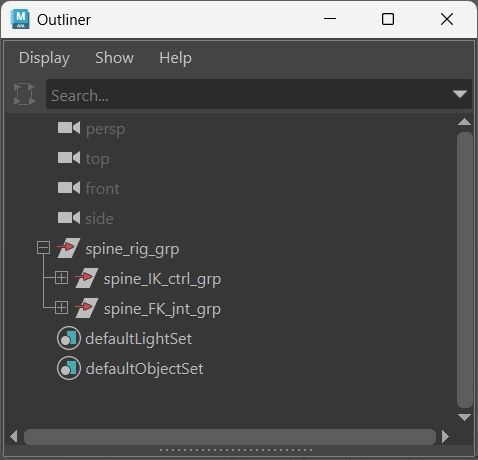Expand the spine_IK_ctrl_grp node
Viewport: 478px width, 460px height.
(x=61, y=277)
